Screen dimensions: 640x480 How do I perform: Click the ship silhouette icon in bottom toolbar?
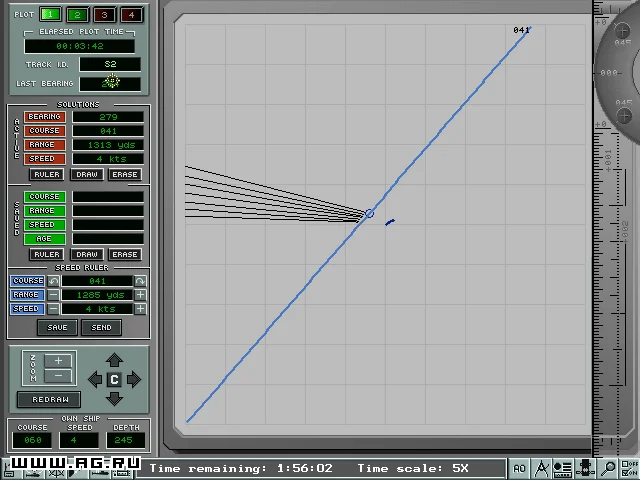pos(585,469)
